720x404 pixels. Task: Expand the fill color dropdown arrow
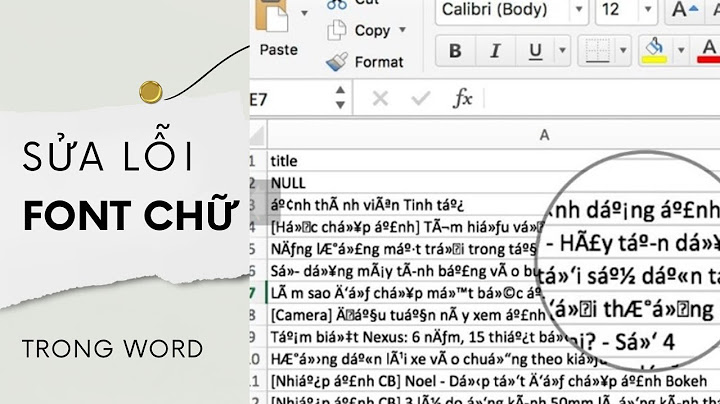click(x=681, y=50)
